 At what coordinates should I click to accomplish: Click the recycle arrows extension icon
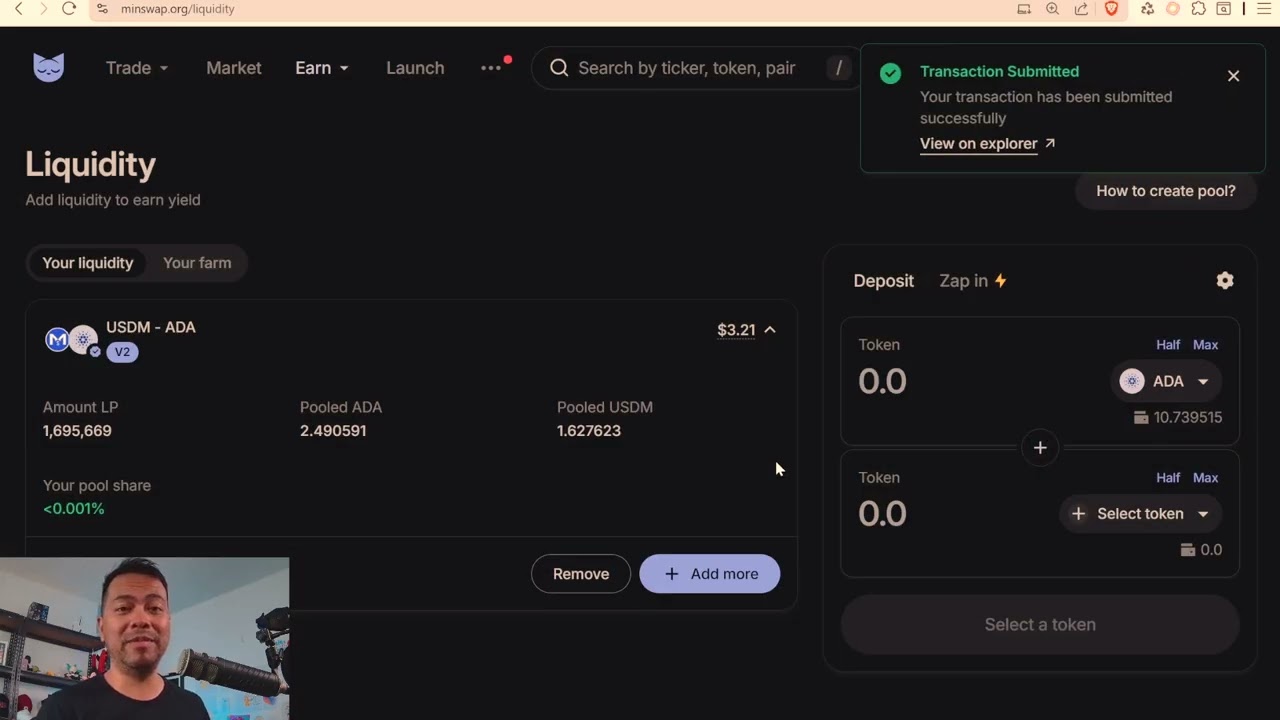point(1147,9)
